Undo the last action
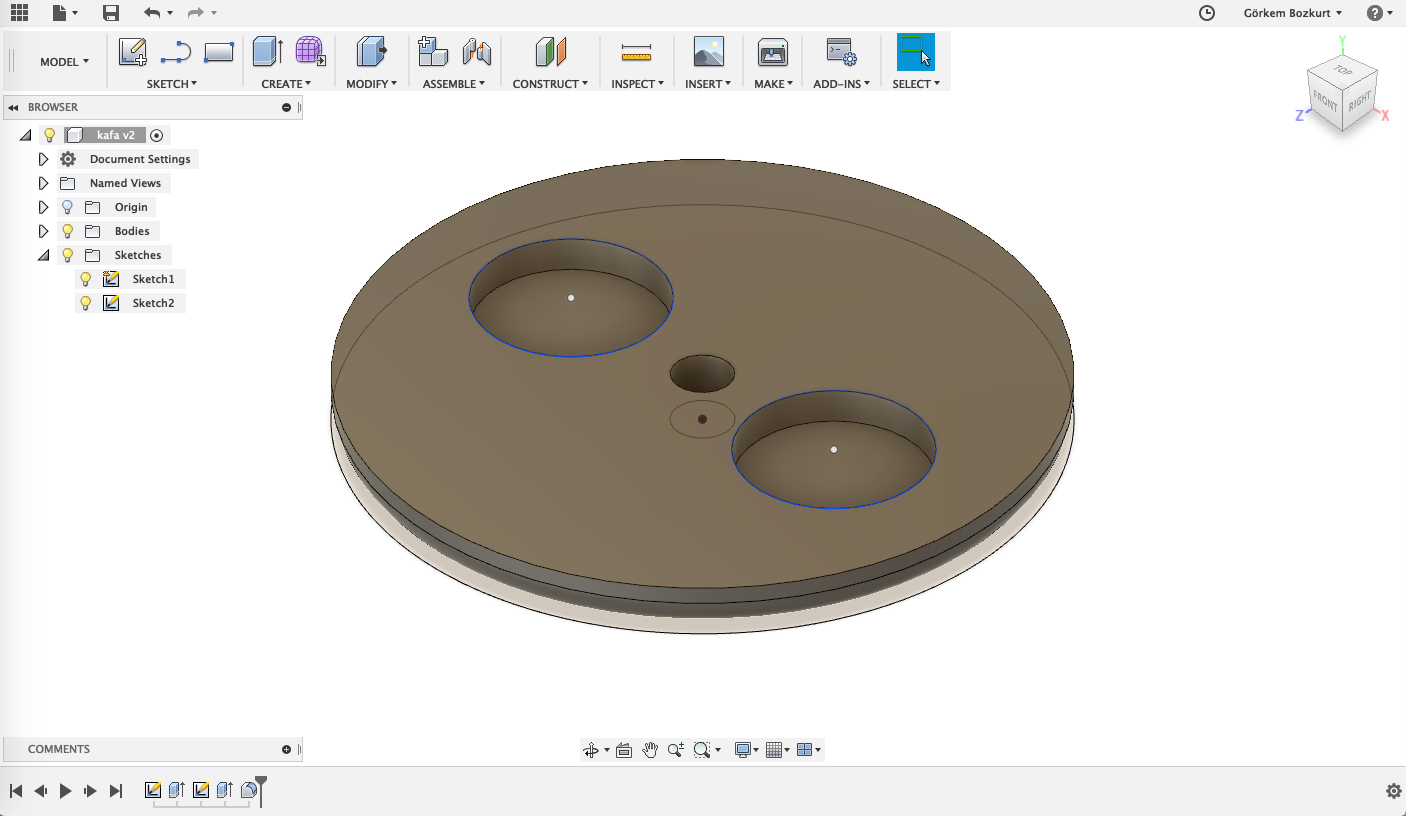Viewport: 1406px width, 816px height. pyautogui.click(x=152, y=13)
